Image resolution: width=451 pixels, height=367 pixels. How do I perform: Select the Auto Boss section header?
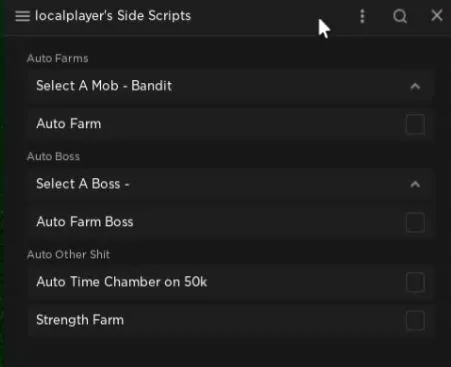tap(53, 156)
